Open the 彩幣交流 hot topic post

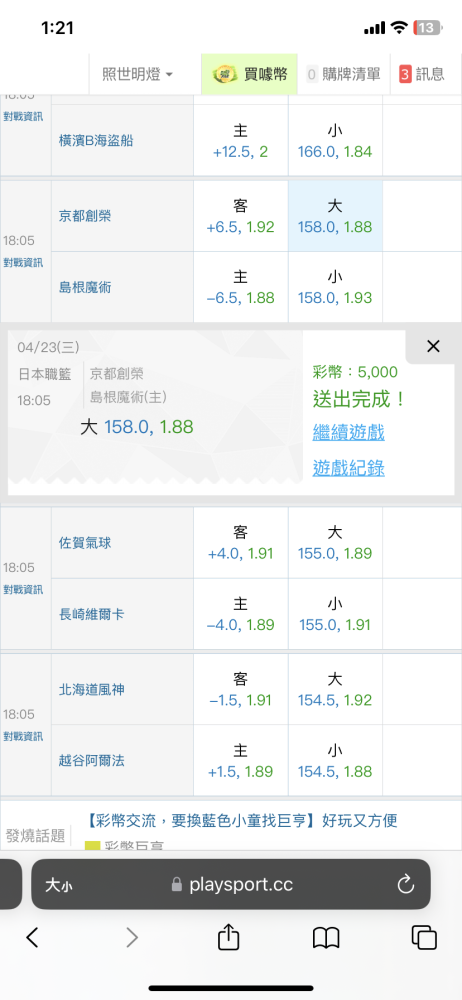(242, 820)
